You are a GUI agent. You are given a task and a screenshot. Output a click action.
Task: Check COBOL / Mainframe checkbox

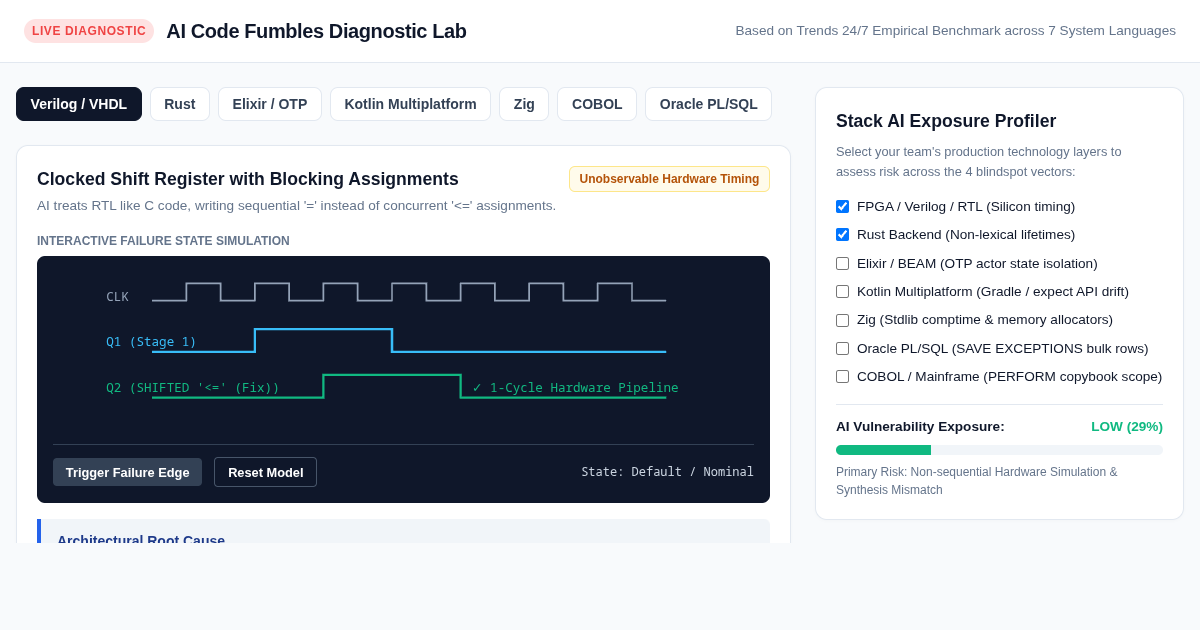click(x=842, y=377)
